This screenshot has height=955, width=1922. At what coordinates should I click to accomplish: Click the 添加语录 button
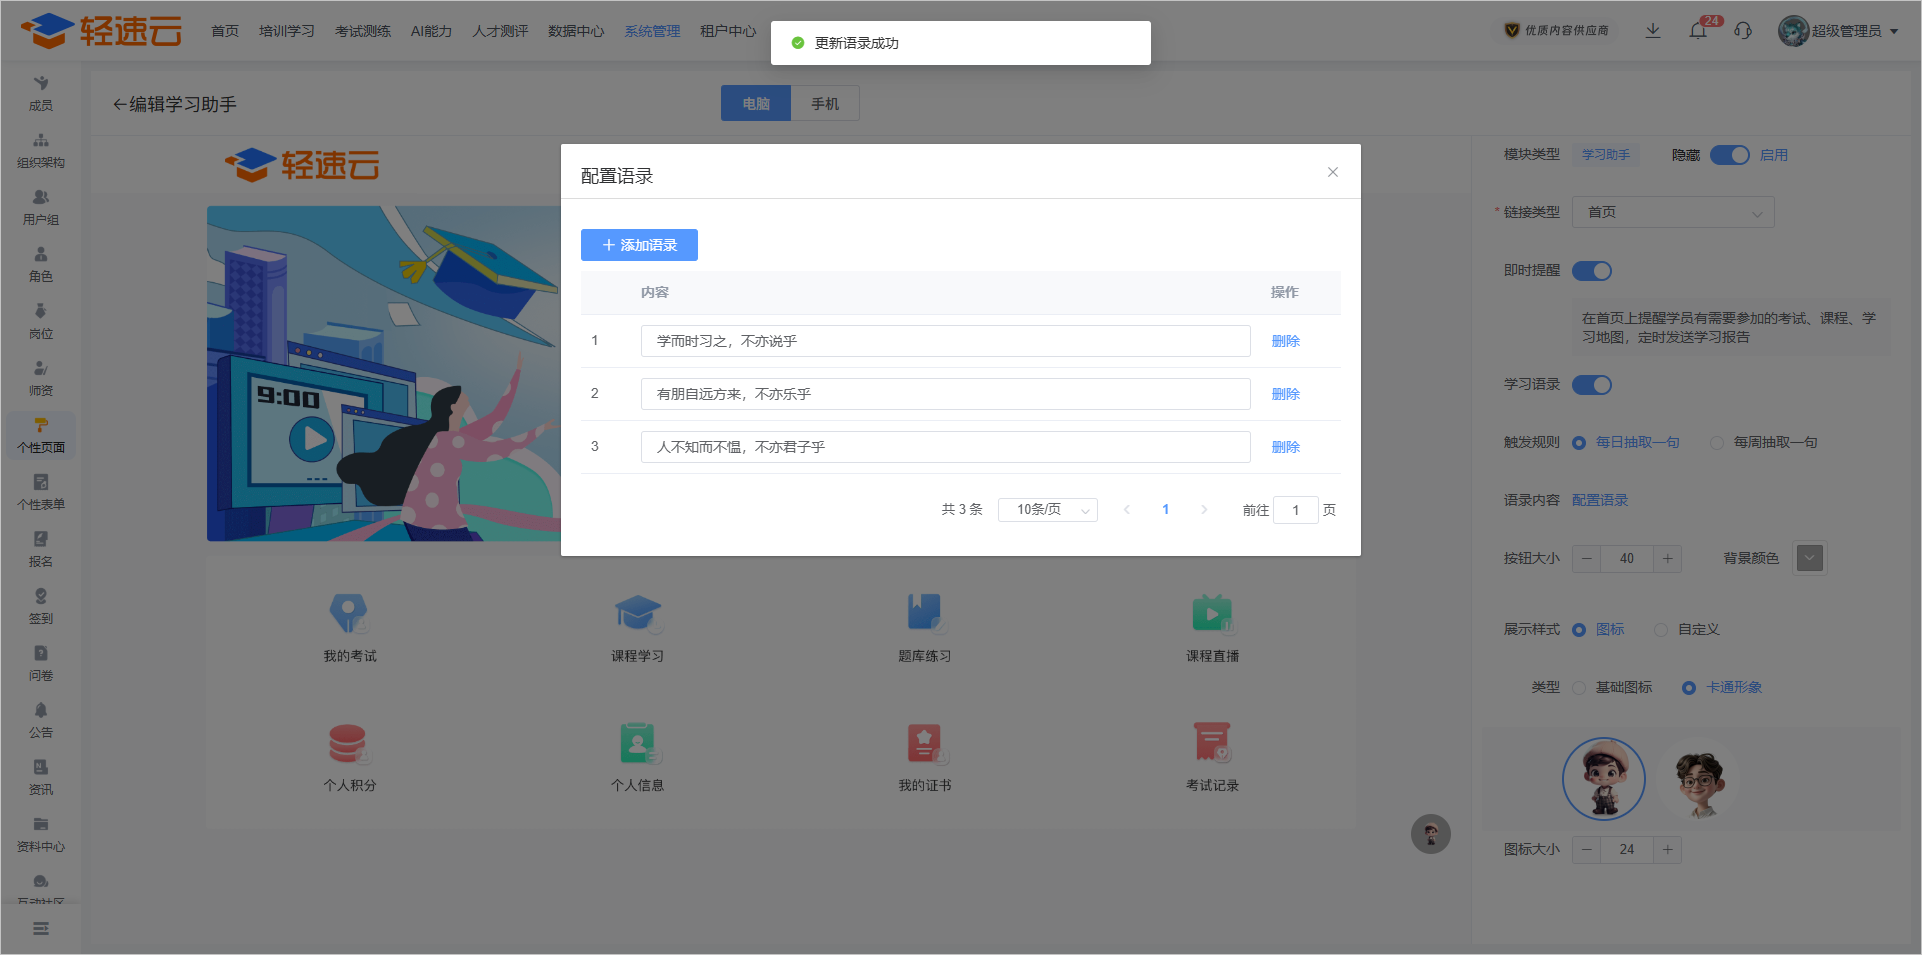click(x=639, y=245)
